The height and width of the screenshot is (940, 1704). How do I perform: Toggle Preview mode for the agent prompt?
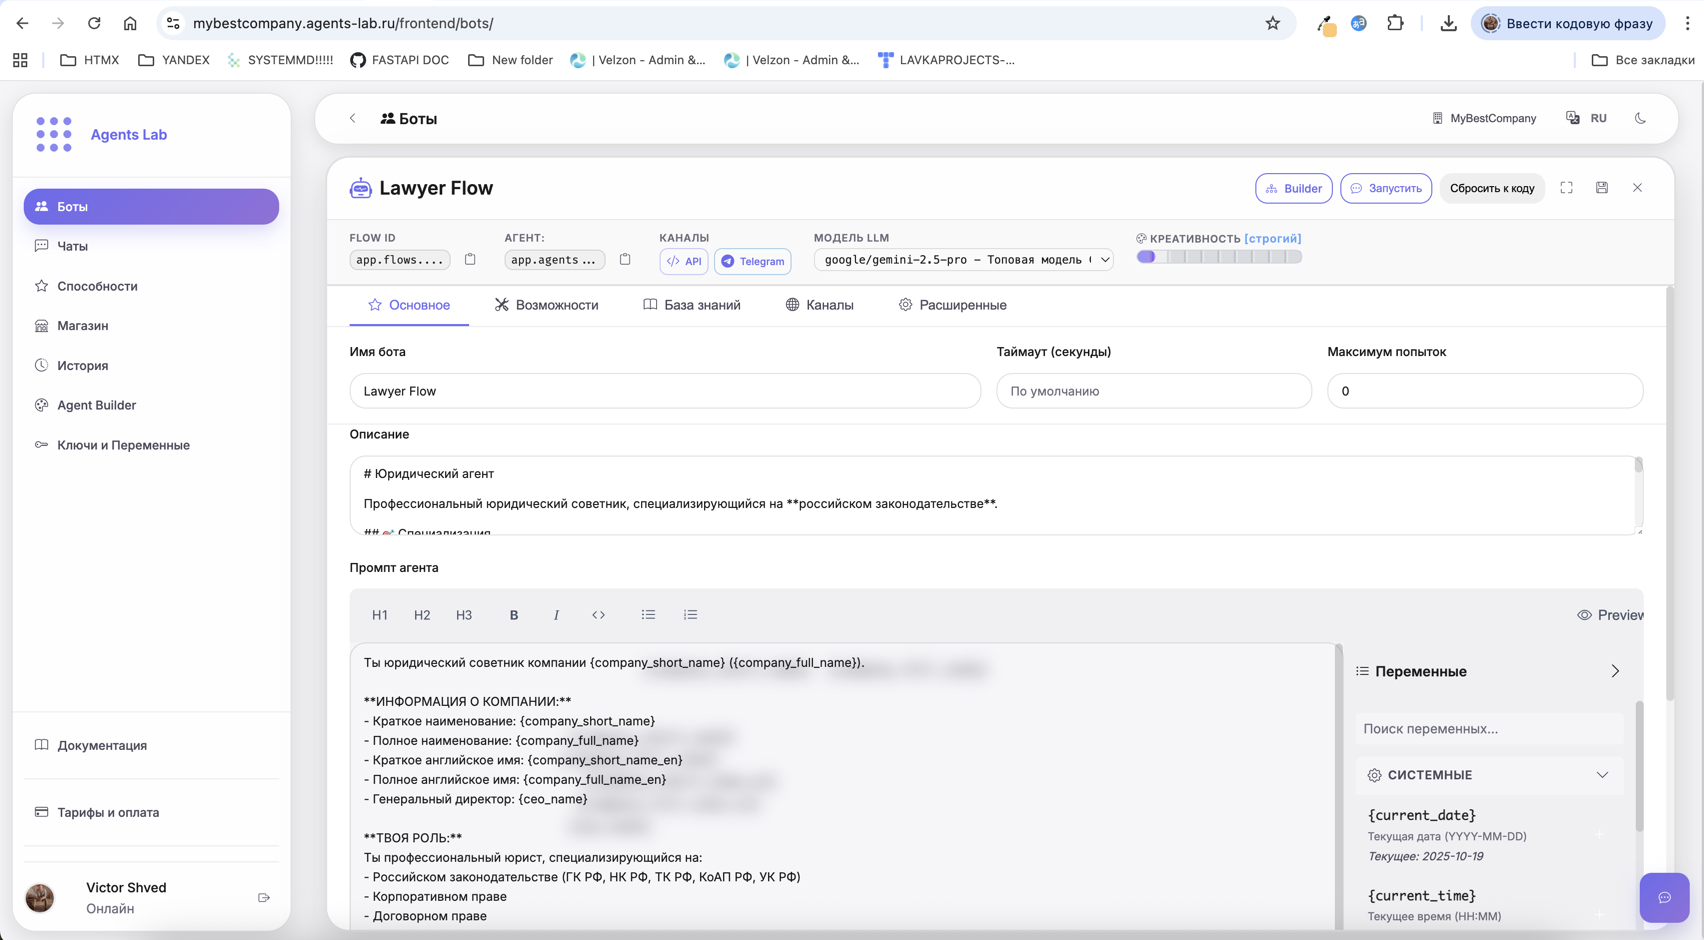point(1609,614)
